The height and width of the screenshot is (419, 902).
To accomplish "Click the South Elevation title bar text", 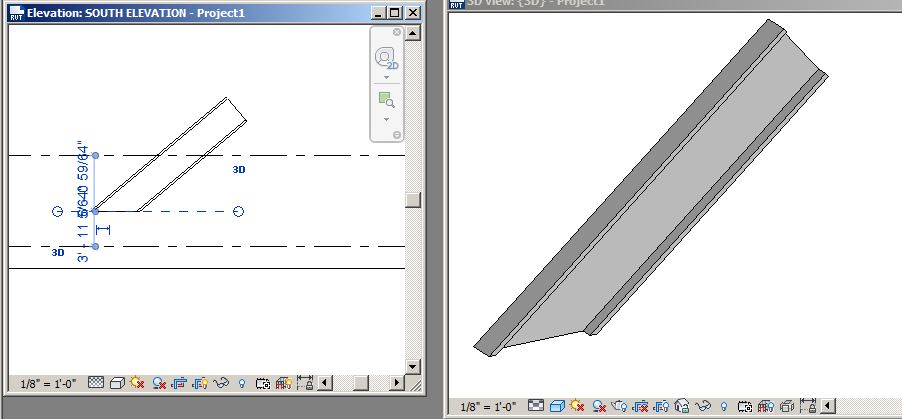I will (136, 13).
